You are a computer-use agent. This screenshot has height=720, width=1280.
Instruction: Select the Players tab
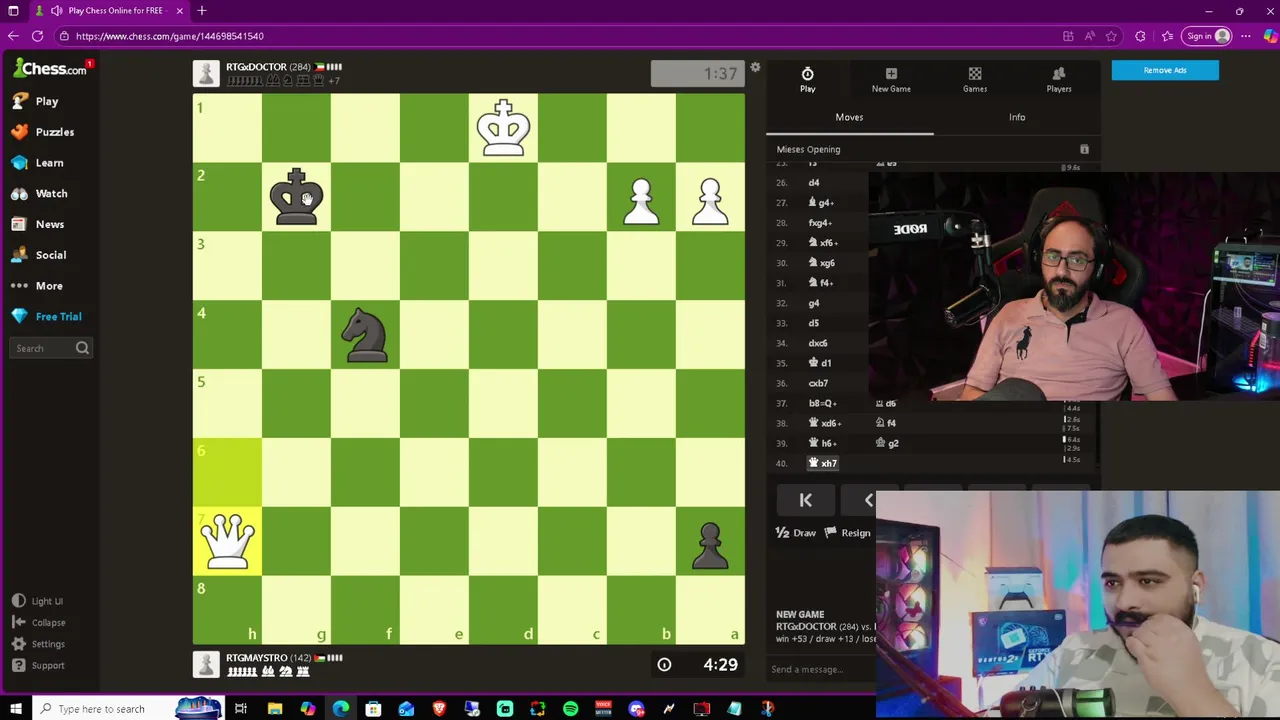tap(1059, 80)
